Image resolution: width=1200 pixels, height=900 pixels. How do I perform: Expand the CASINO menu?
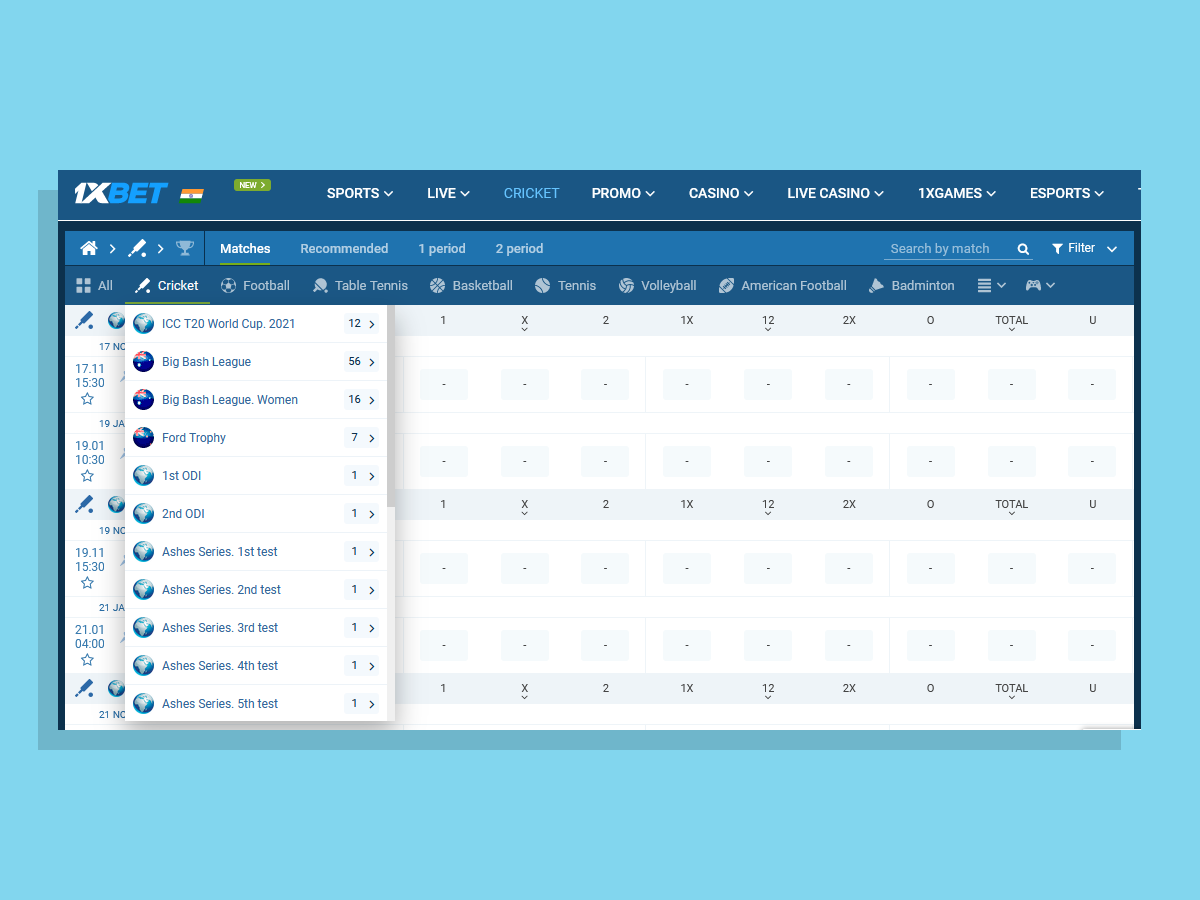point(721,193)
